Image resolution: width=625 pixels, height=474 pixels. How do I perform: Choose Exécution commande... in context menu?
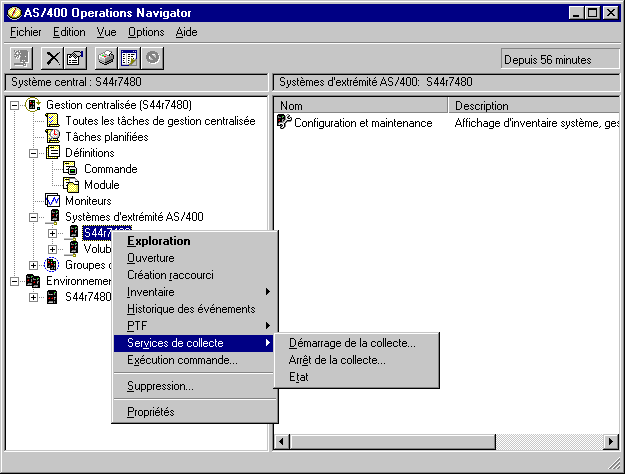[x=194, y=360]
